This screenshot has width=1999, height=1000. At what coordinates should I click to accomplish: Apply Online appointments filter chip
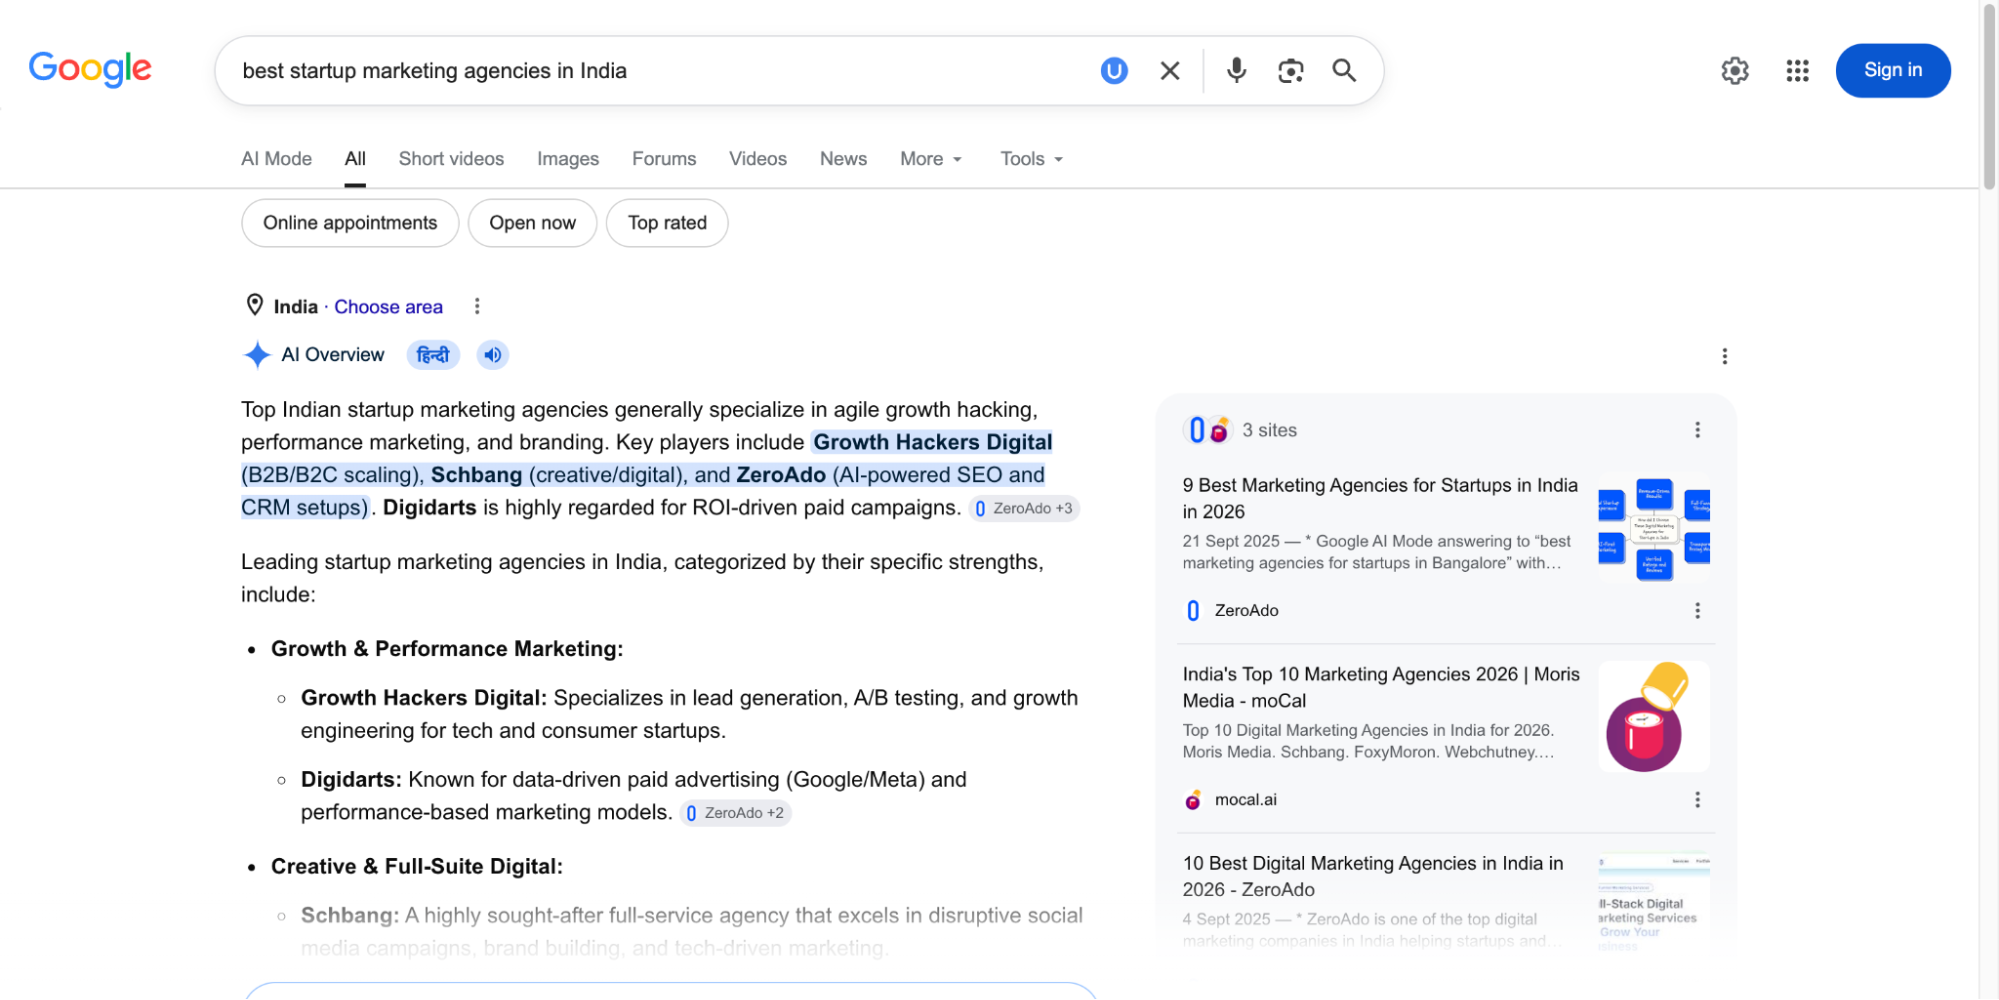350,223
